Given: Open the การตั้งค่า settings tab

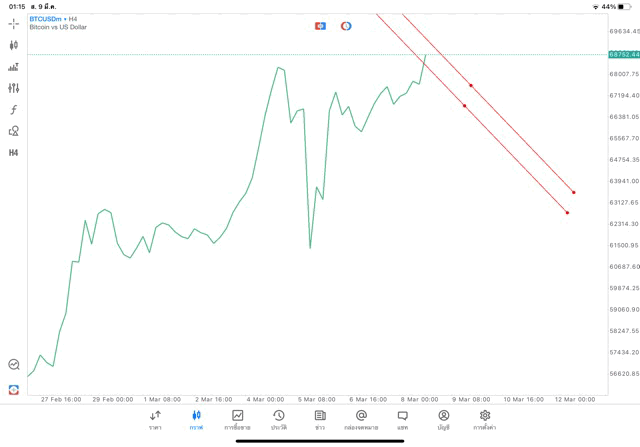Looking at the screenshot, I should point(485,420).
